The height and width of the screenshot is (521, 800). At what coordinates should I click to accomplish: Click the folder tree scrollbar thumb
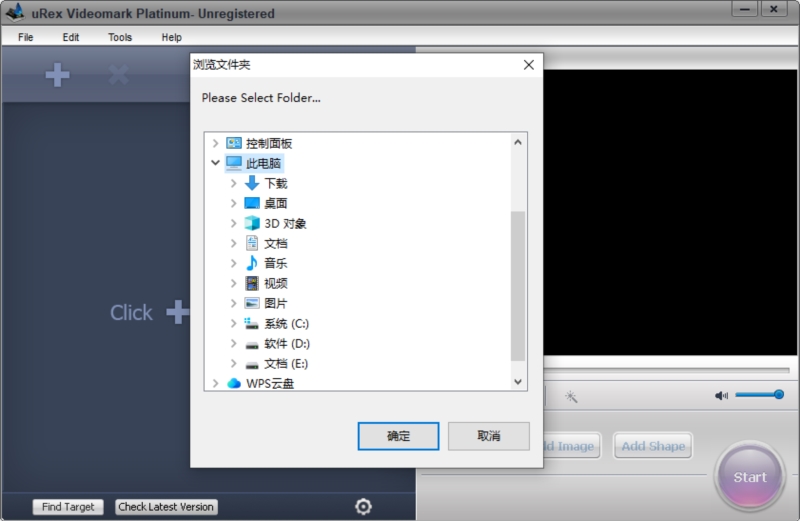(x=518, y=286)
